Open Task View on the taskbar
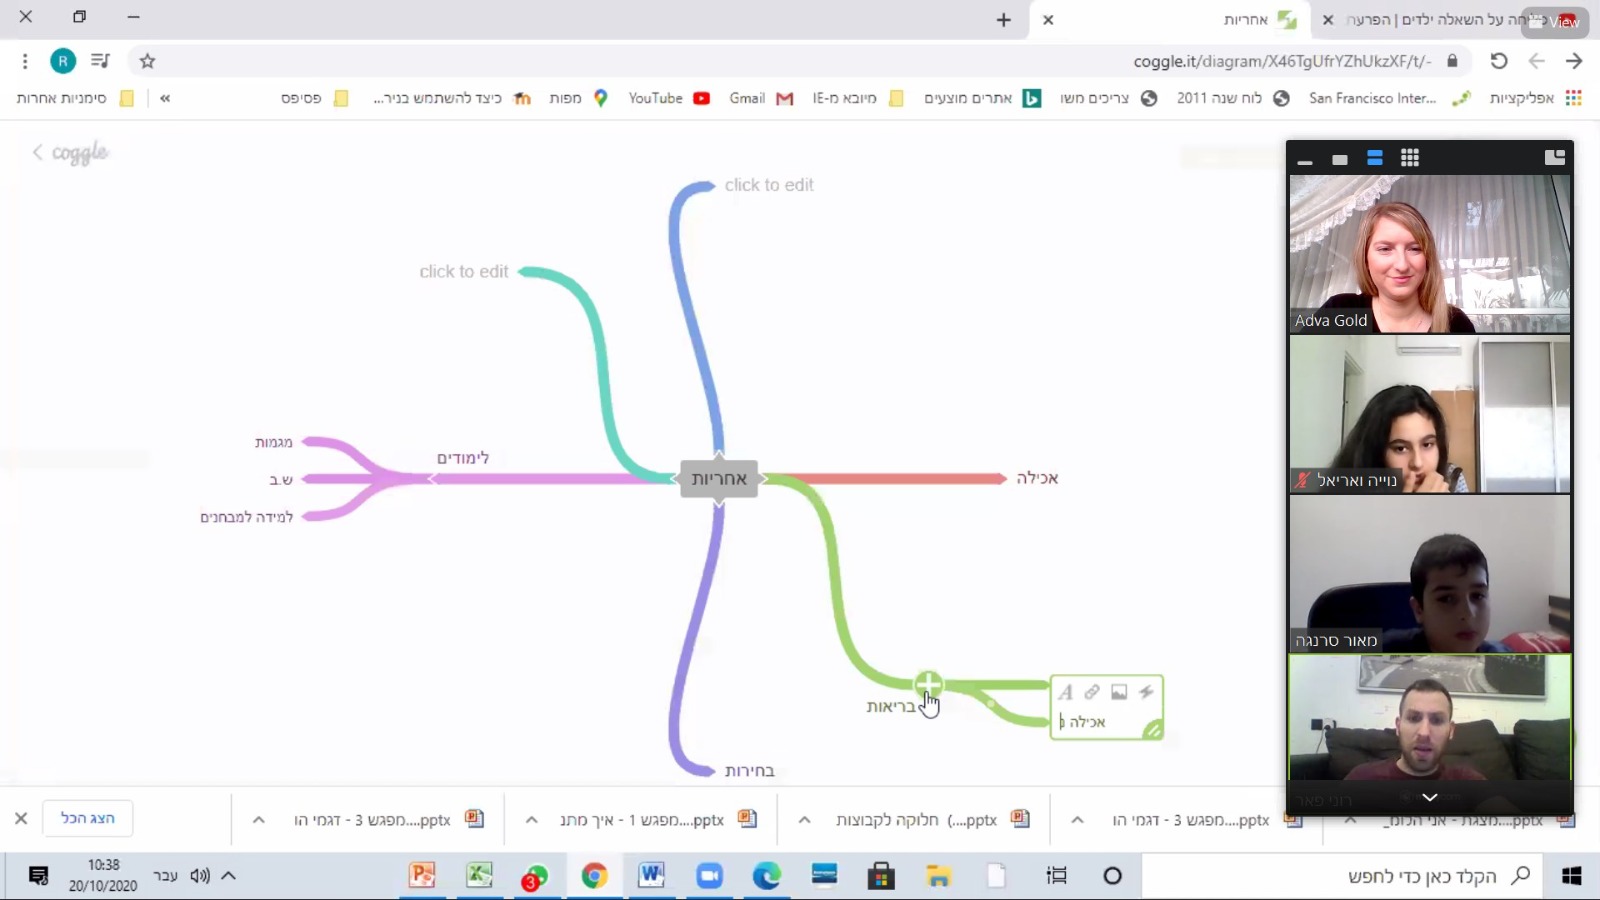Image resolution: width=1600 pixels, height=900 pixels. [1056, 876]
